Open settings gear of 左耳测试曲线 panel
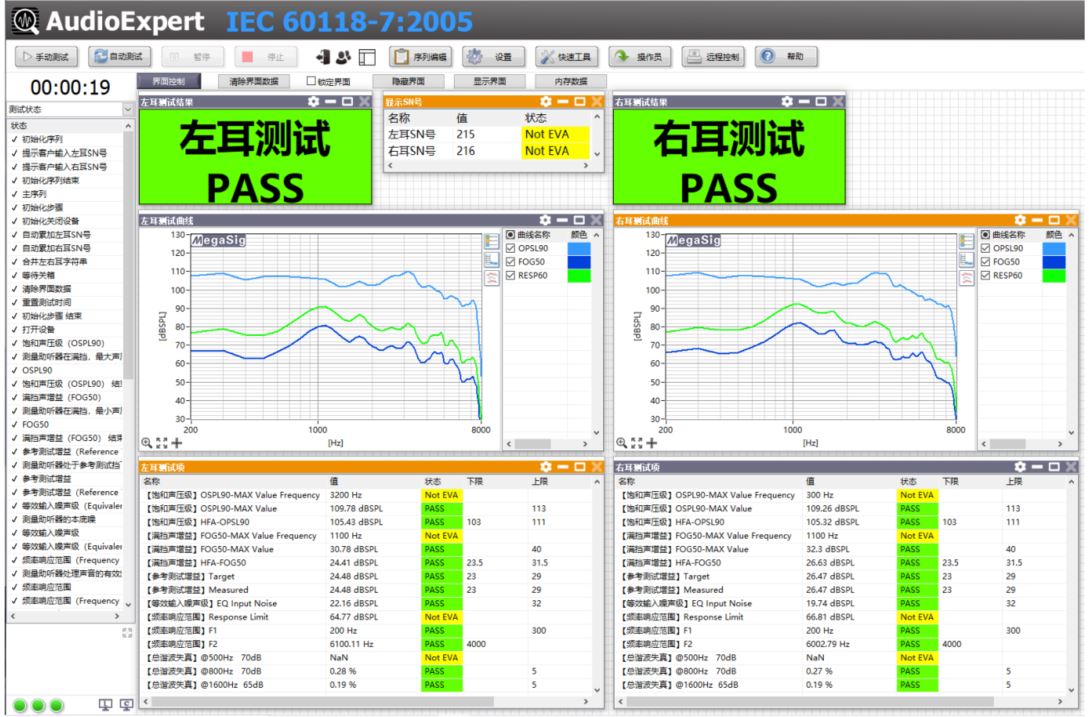The width and height of the screenshot is (1090, 717). tap(545, 220)
